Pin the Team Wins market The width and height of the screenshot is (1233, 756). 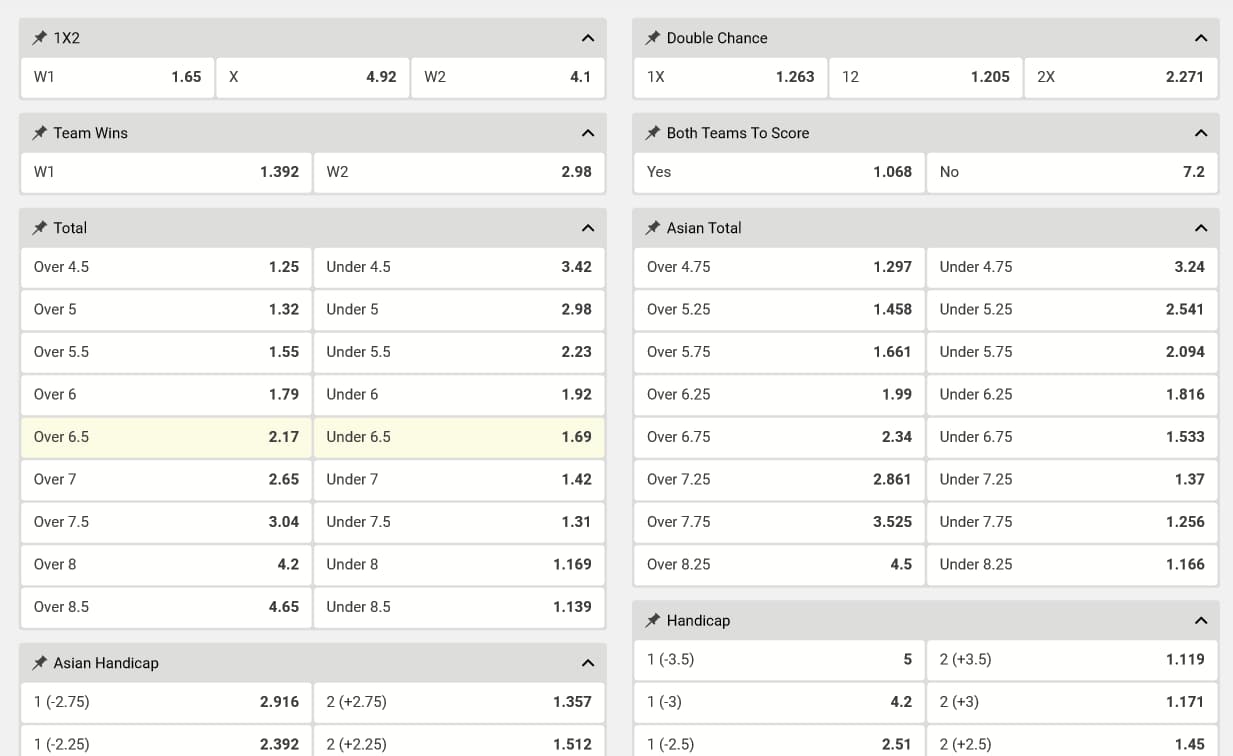pyautogui.click(x=40, y=133)
